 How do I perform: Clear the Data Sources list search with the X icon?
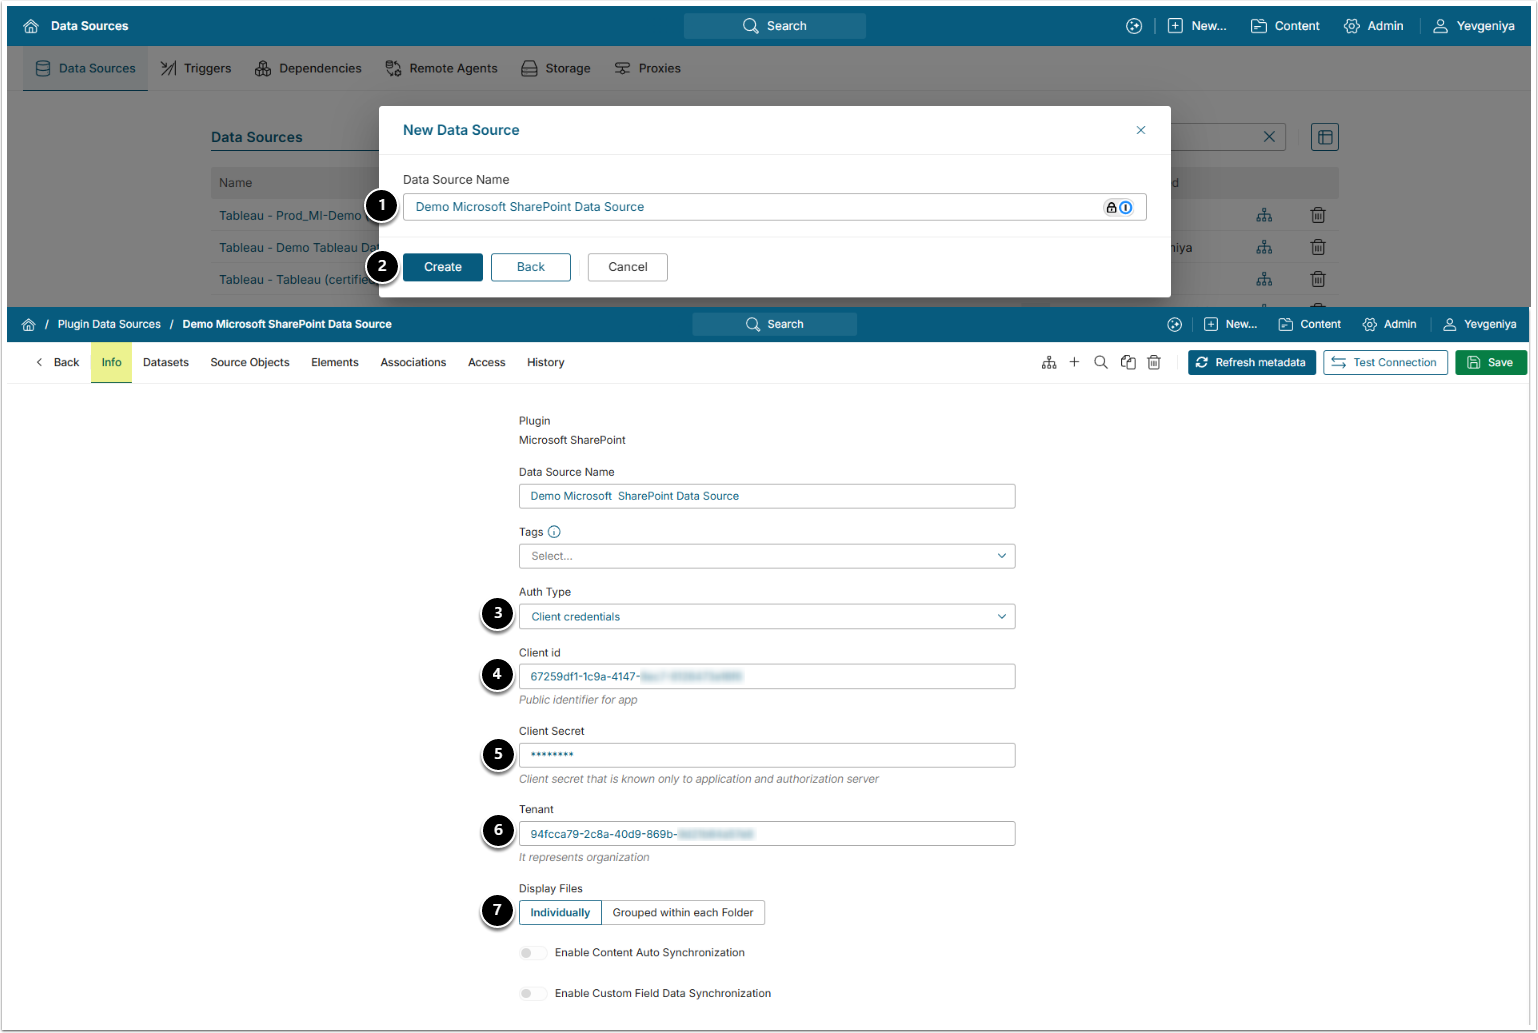click(x=1269, y=137)
